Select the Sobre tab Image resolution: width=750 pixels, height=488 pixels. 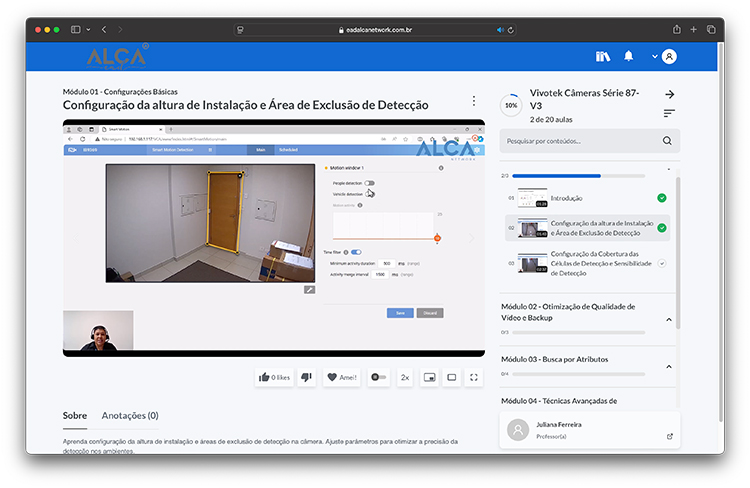75,415
